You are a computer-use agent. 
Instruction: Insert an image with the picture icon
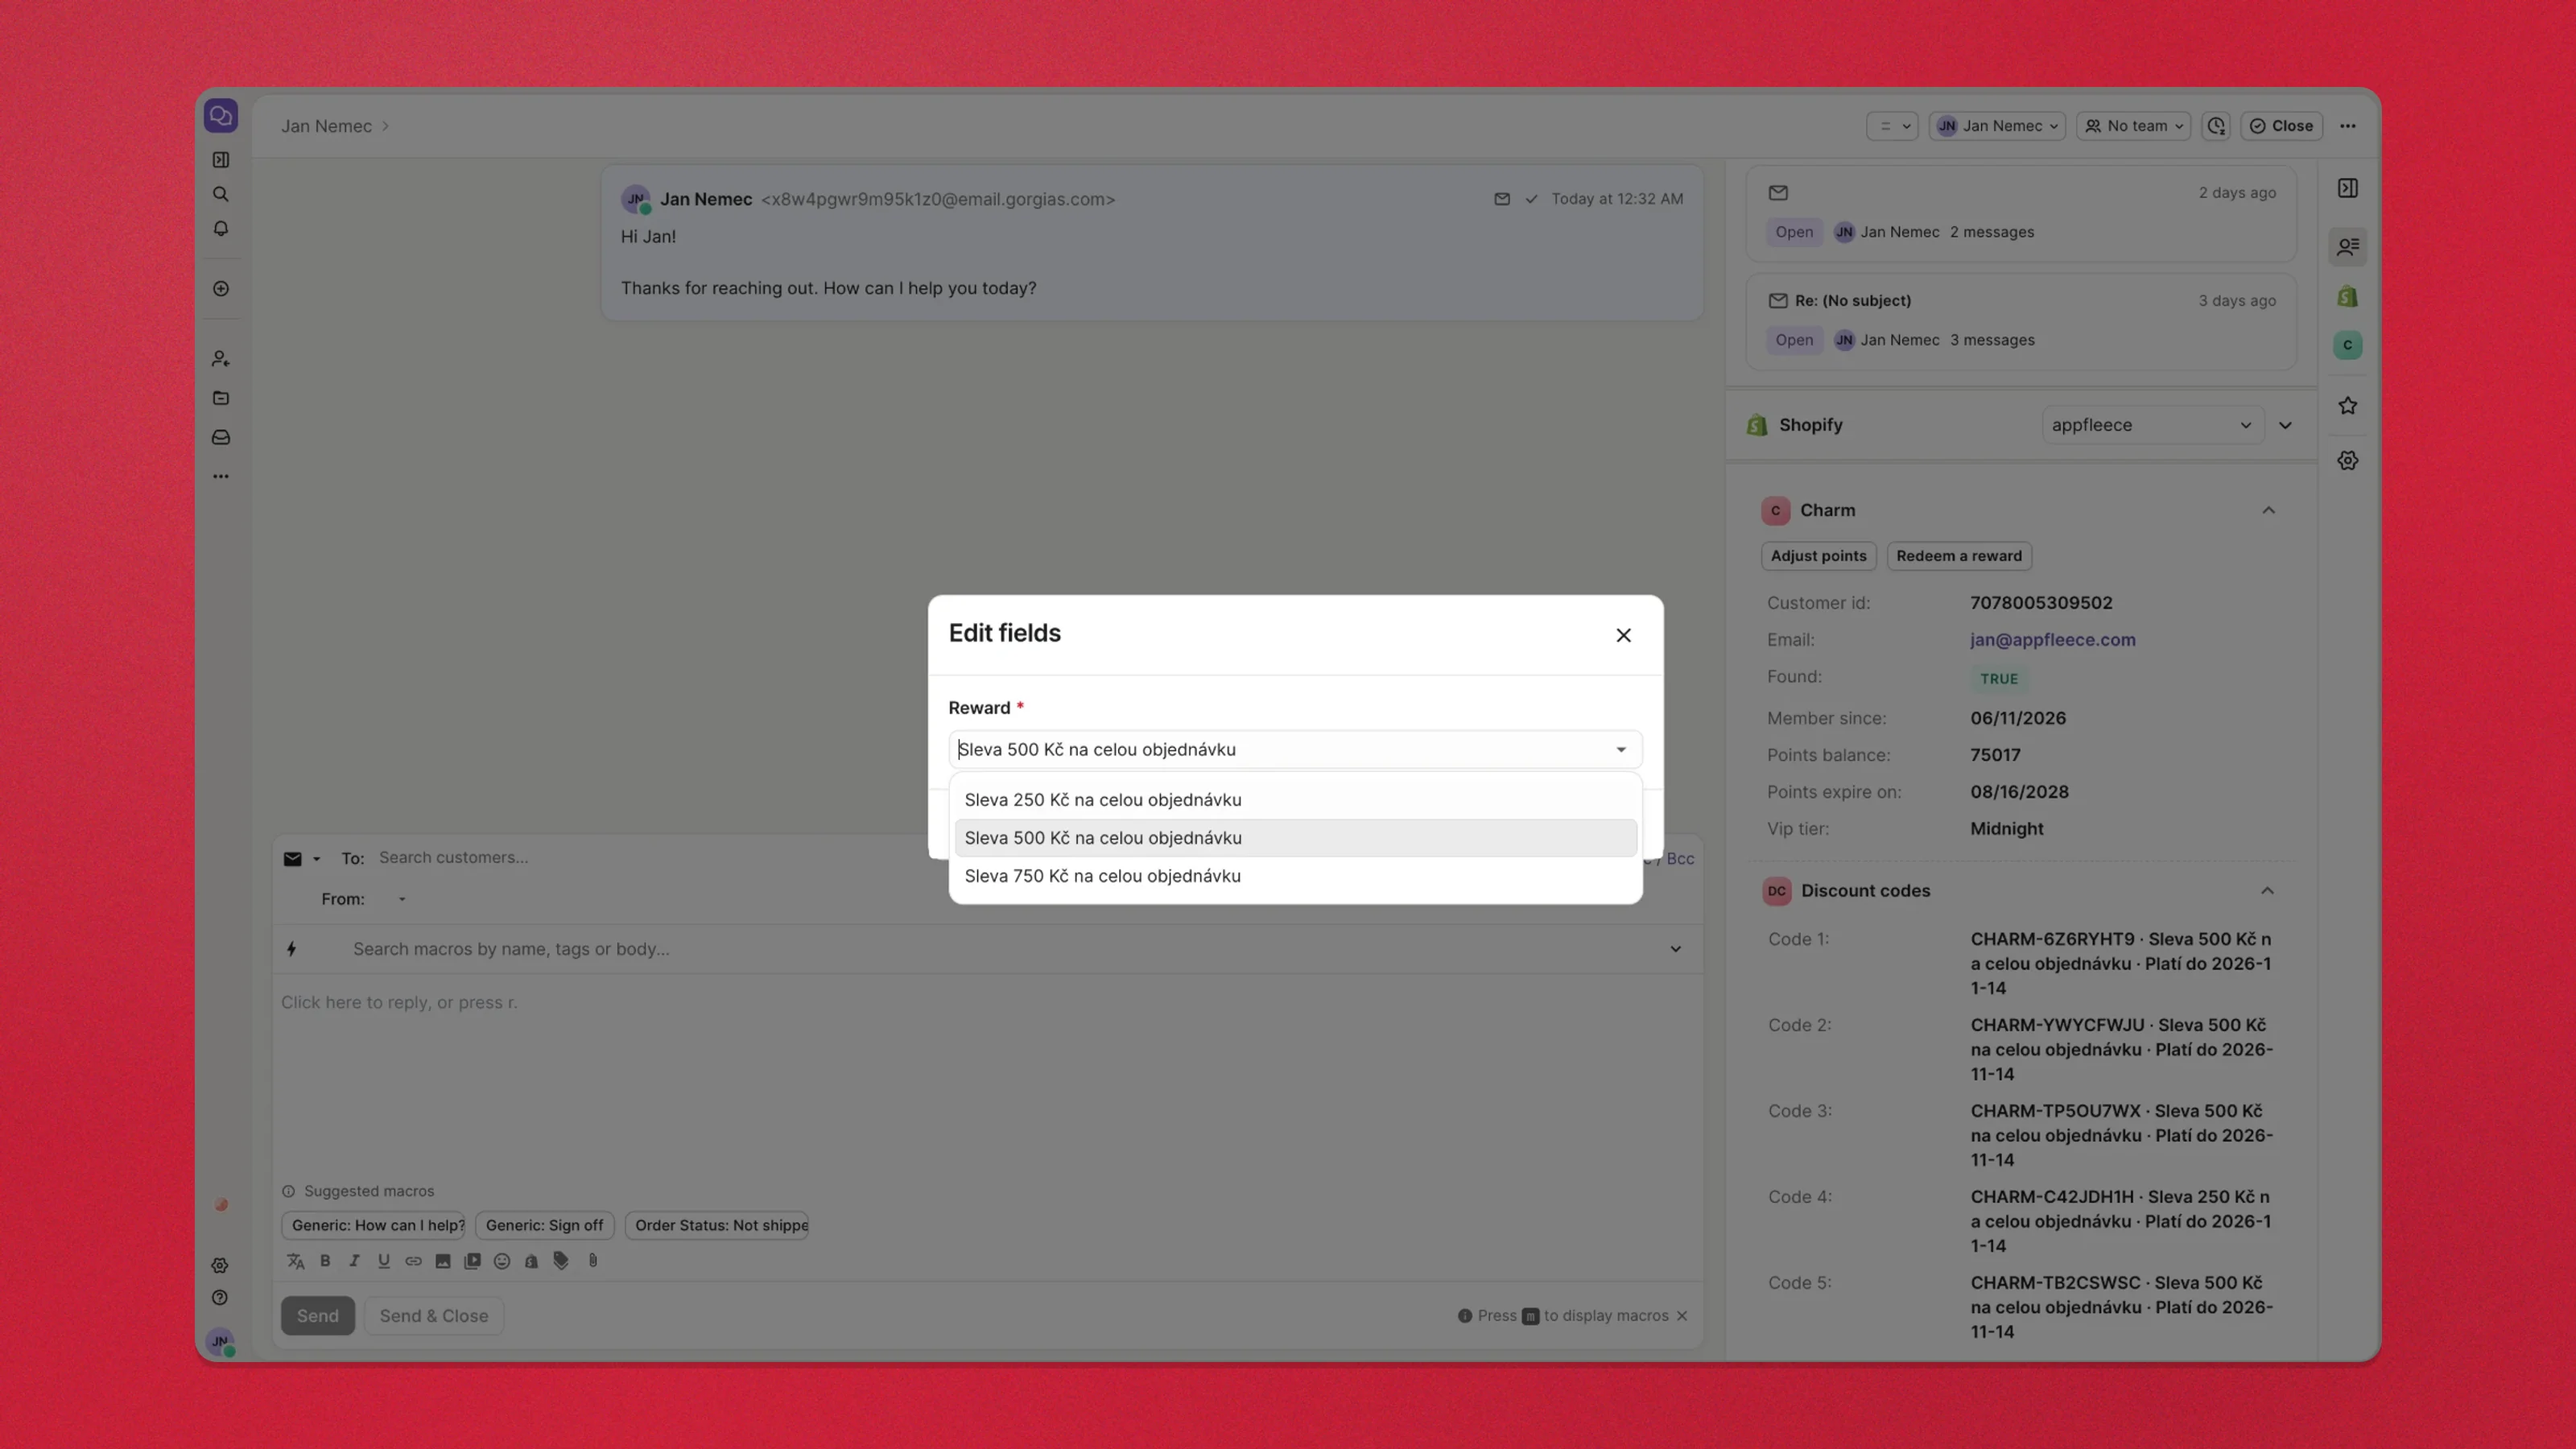[x=443, y=1262]
